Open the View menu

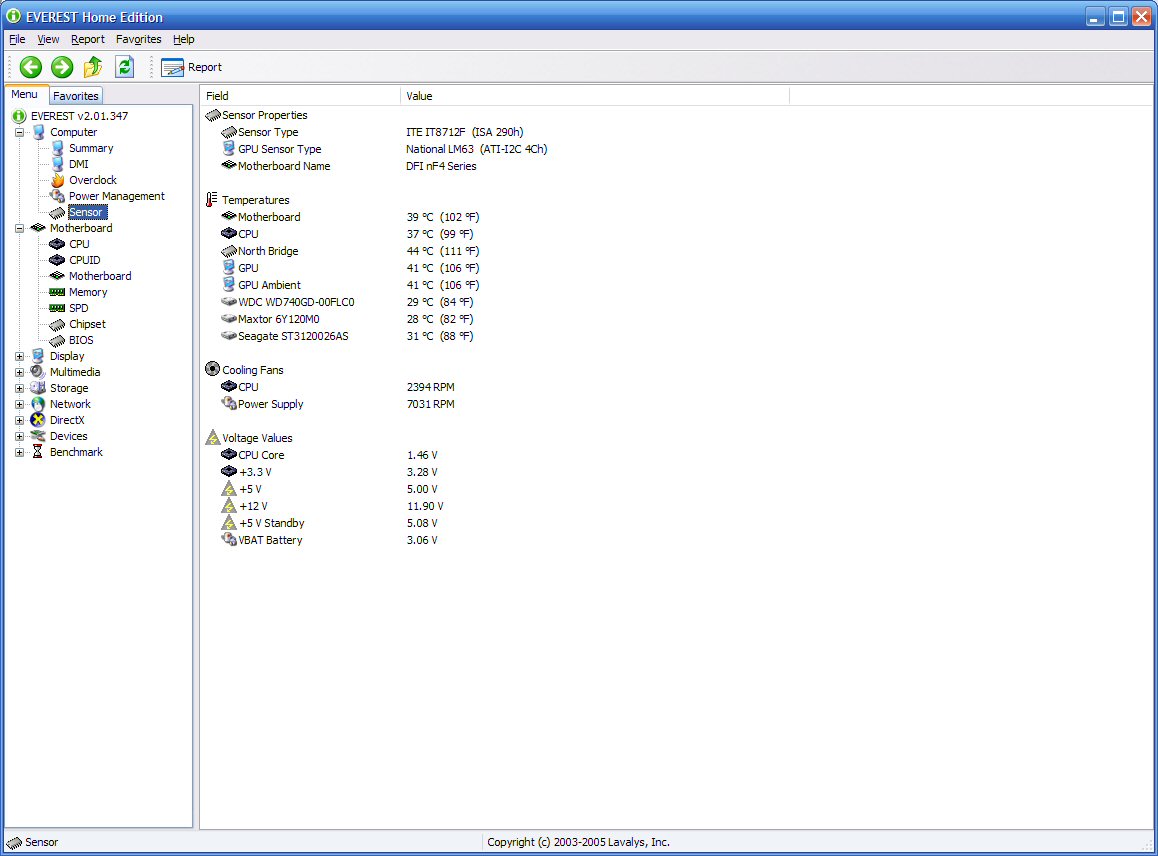coord(48,39)
